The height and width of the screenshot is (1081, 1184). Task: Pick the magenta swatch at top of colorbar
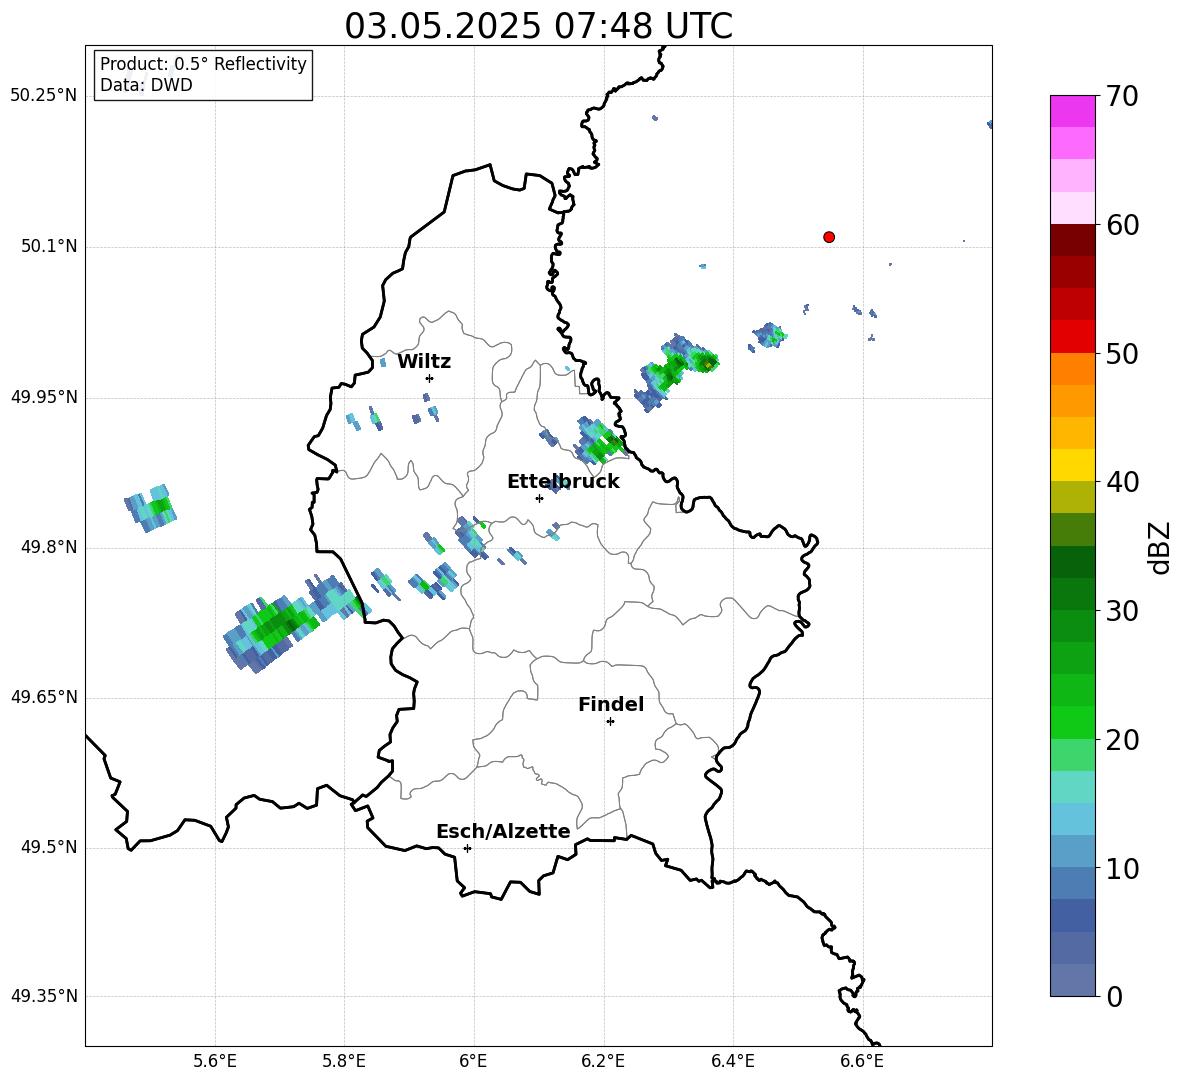(x=1072, y=111)
